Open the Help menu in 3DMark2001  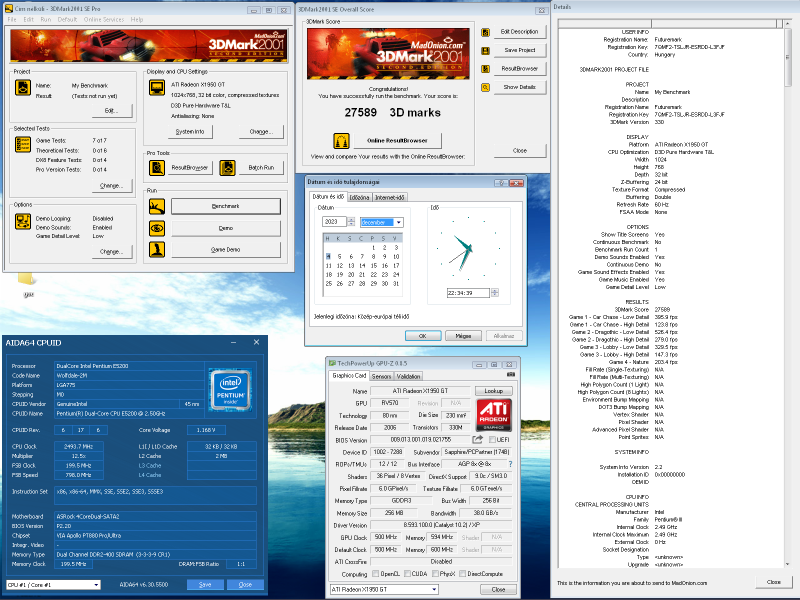137,19
